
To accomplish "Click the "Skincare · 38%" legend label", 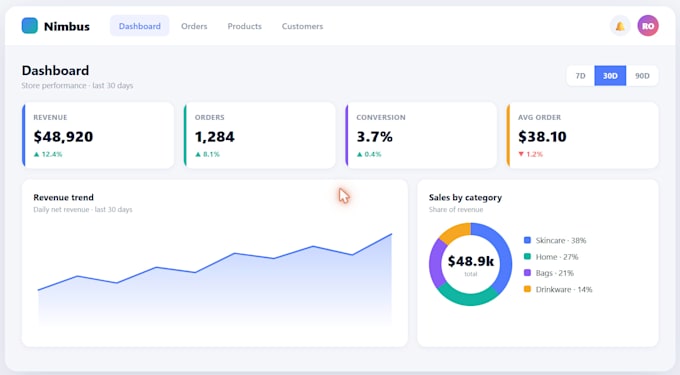I will pyautogui.click(x=561, y=240).
